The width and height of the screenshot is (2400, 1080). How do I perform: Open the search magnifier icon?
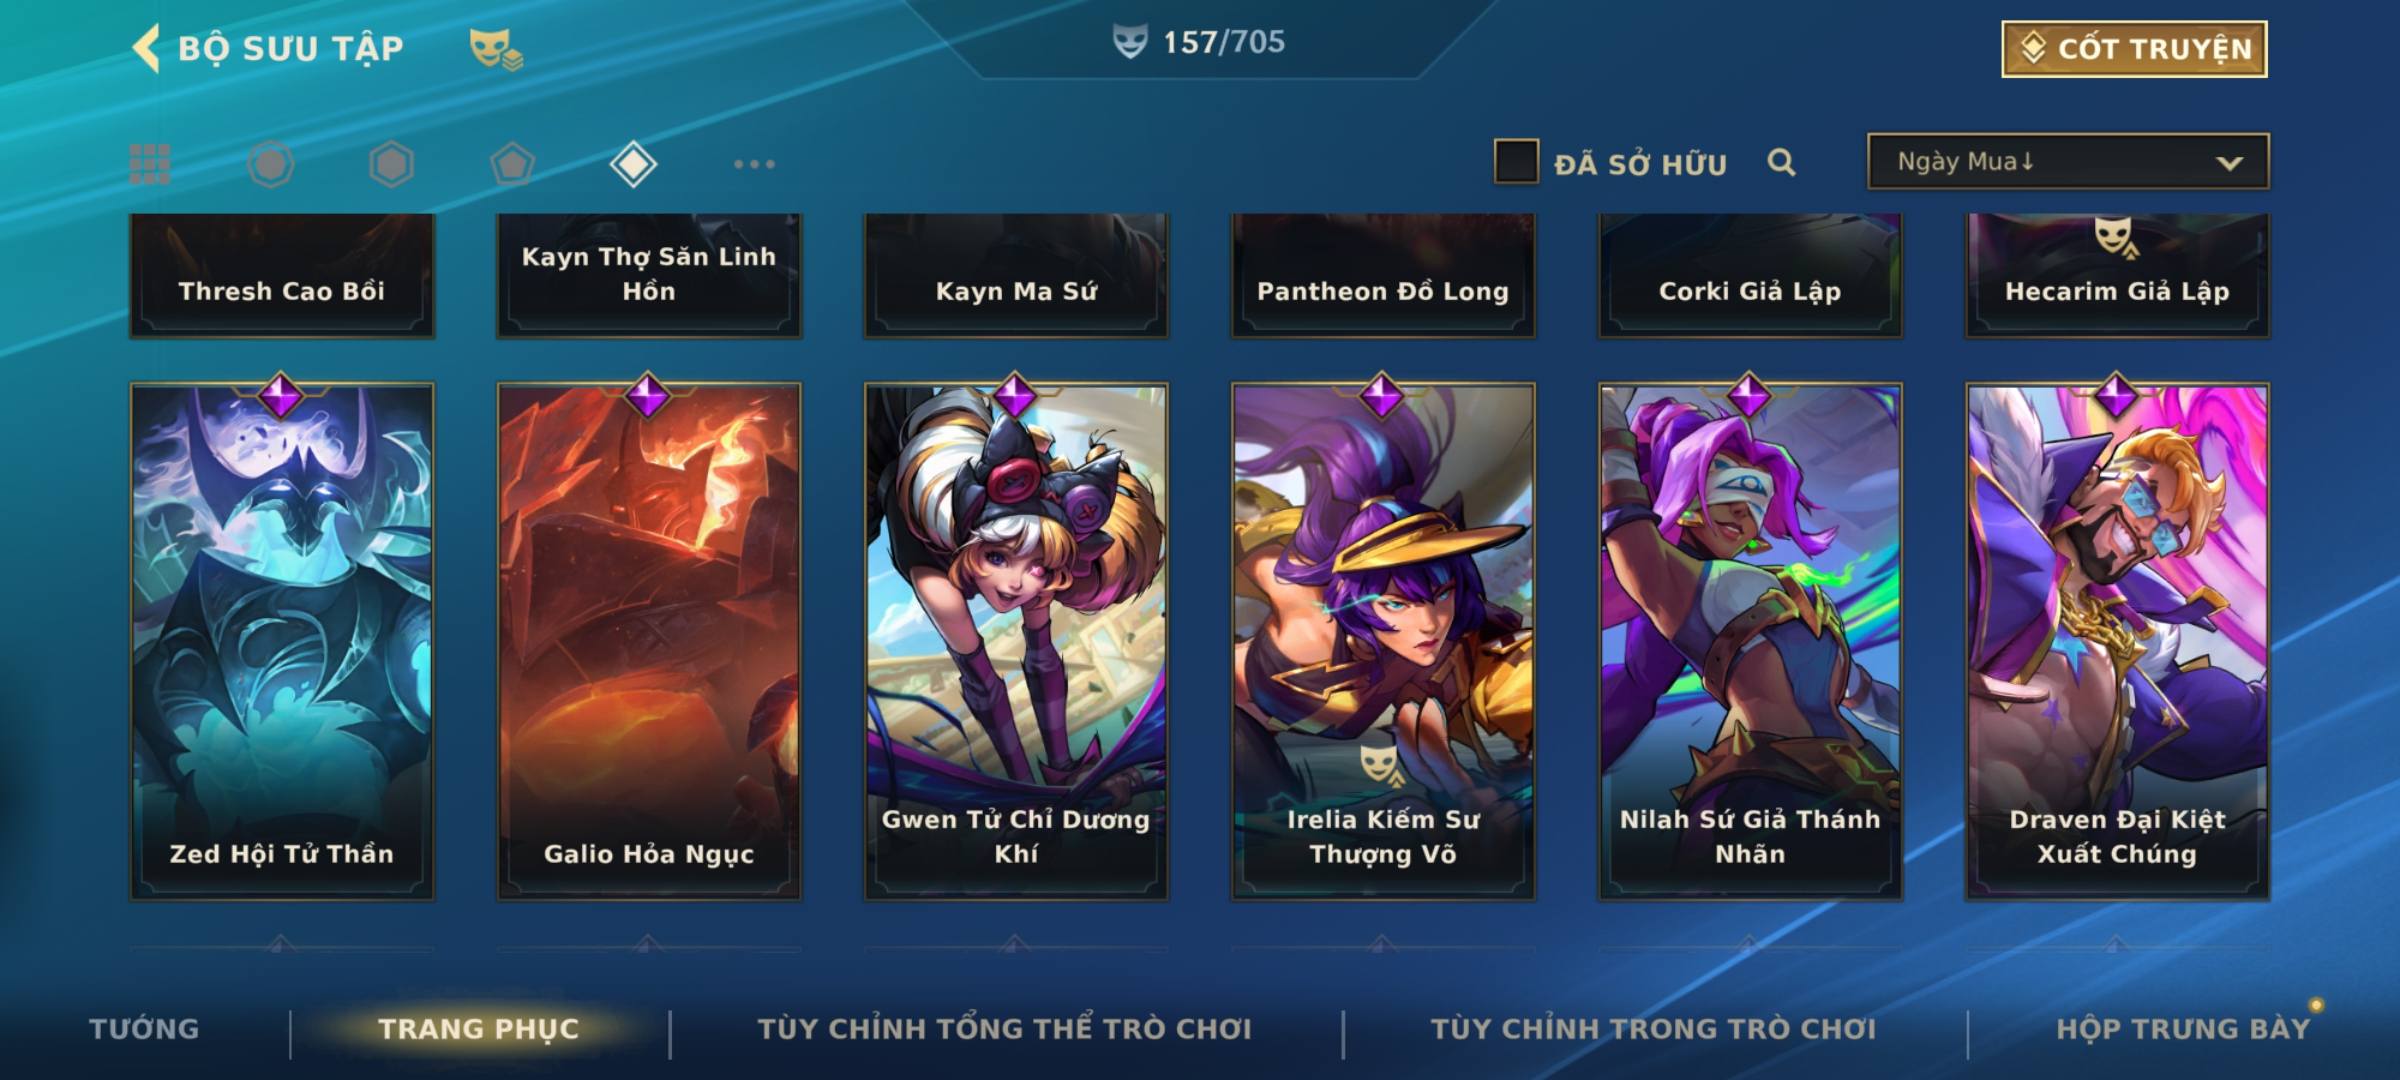[x=1781, y=162]
